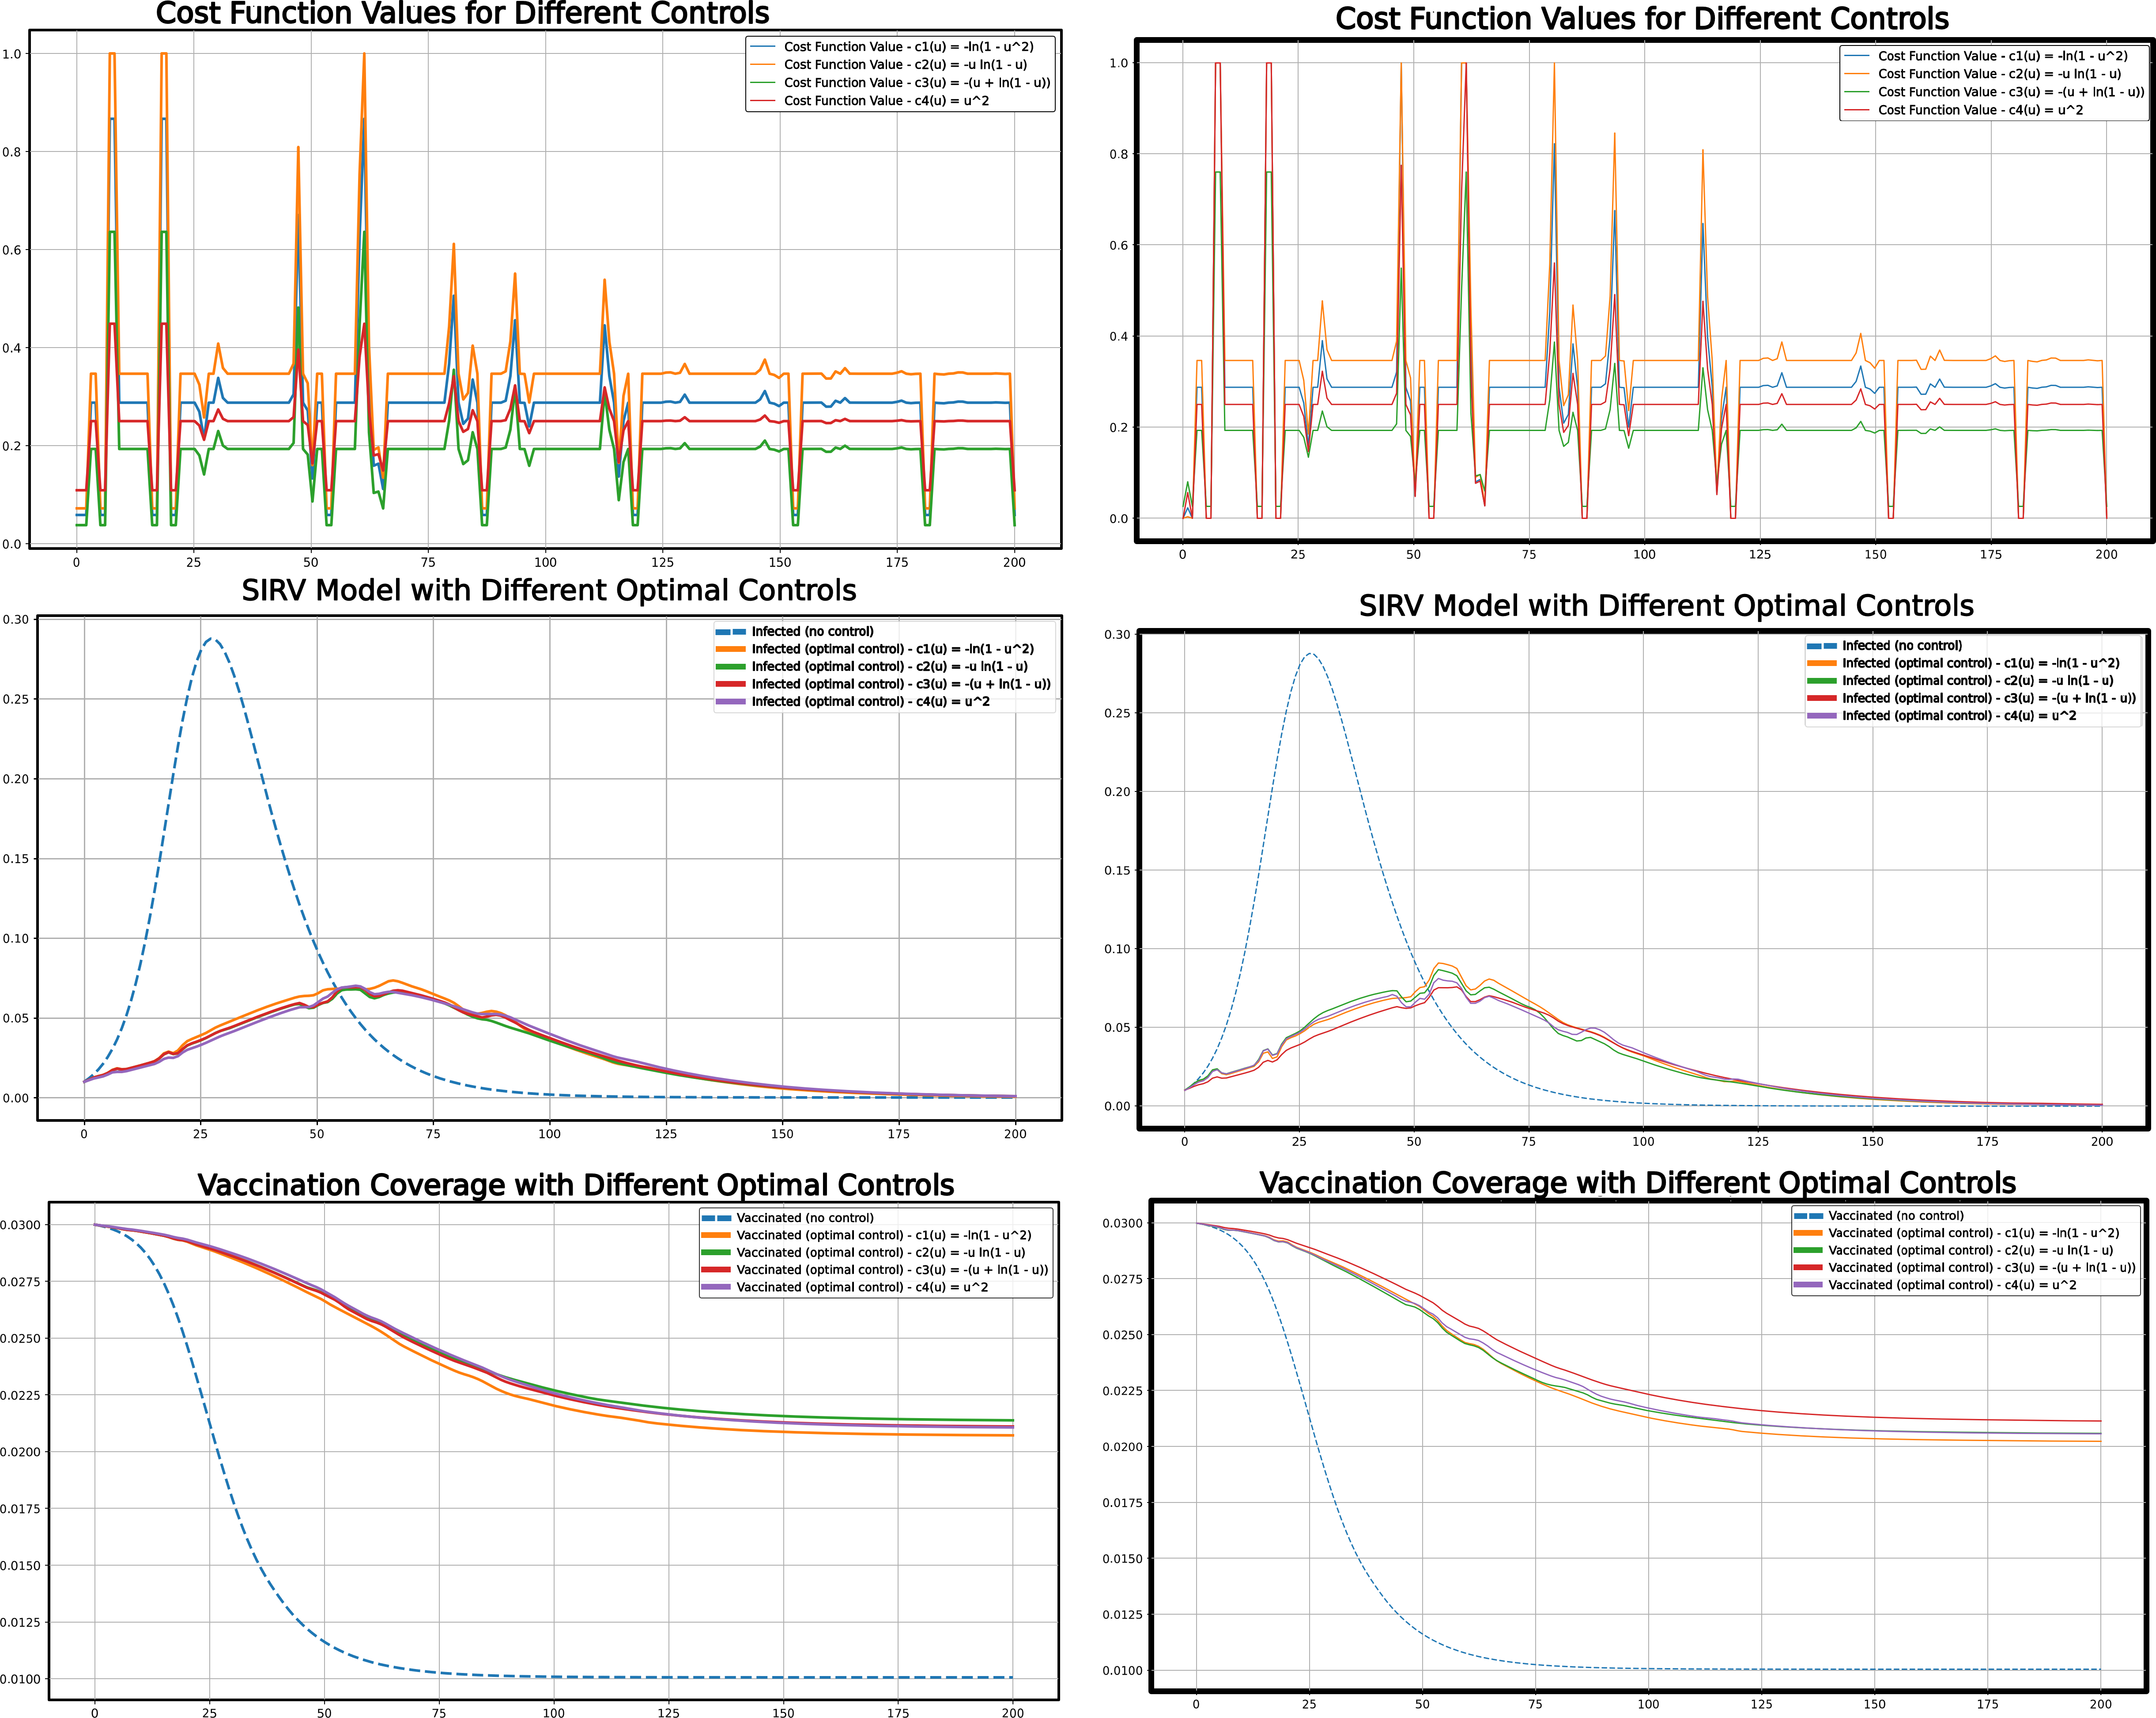The image size is (2156, 1718).
Task: Click the red c4(u) legend line in top-right plot
Action: (x=1857, y=110)
